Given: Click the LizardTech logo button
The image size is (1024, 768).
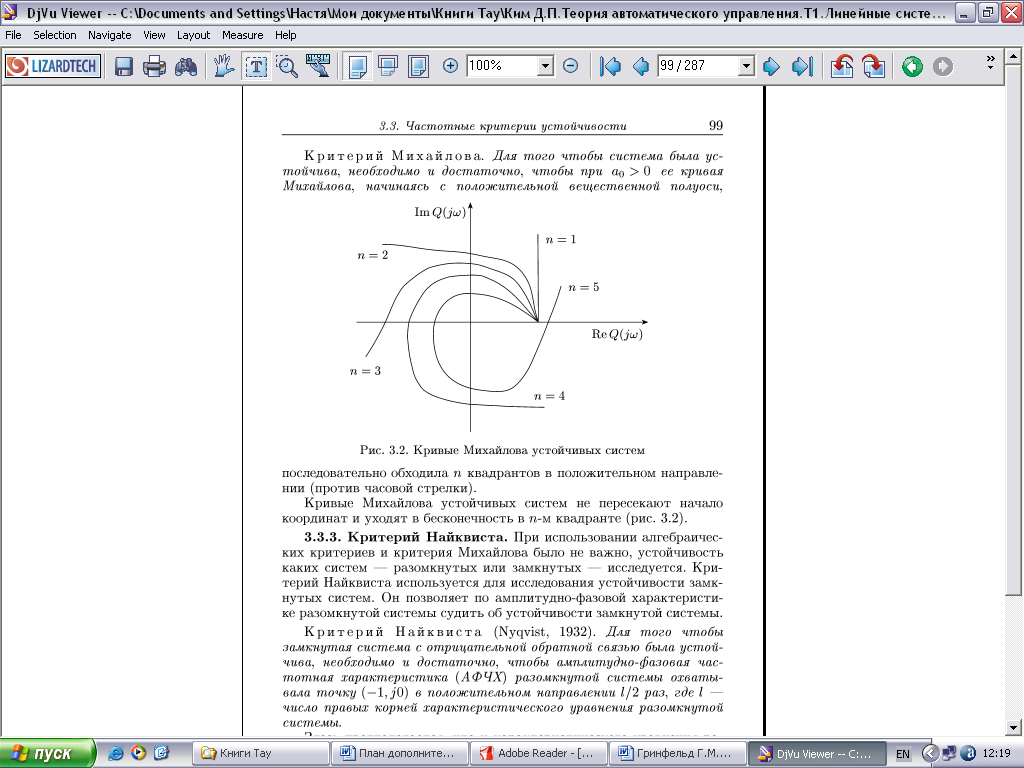Looking at the screenshot, I should (53, 66).
